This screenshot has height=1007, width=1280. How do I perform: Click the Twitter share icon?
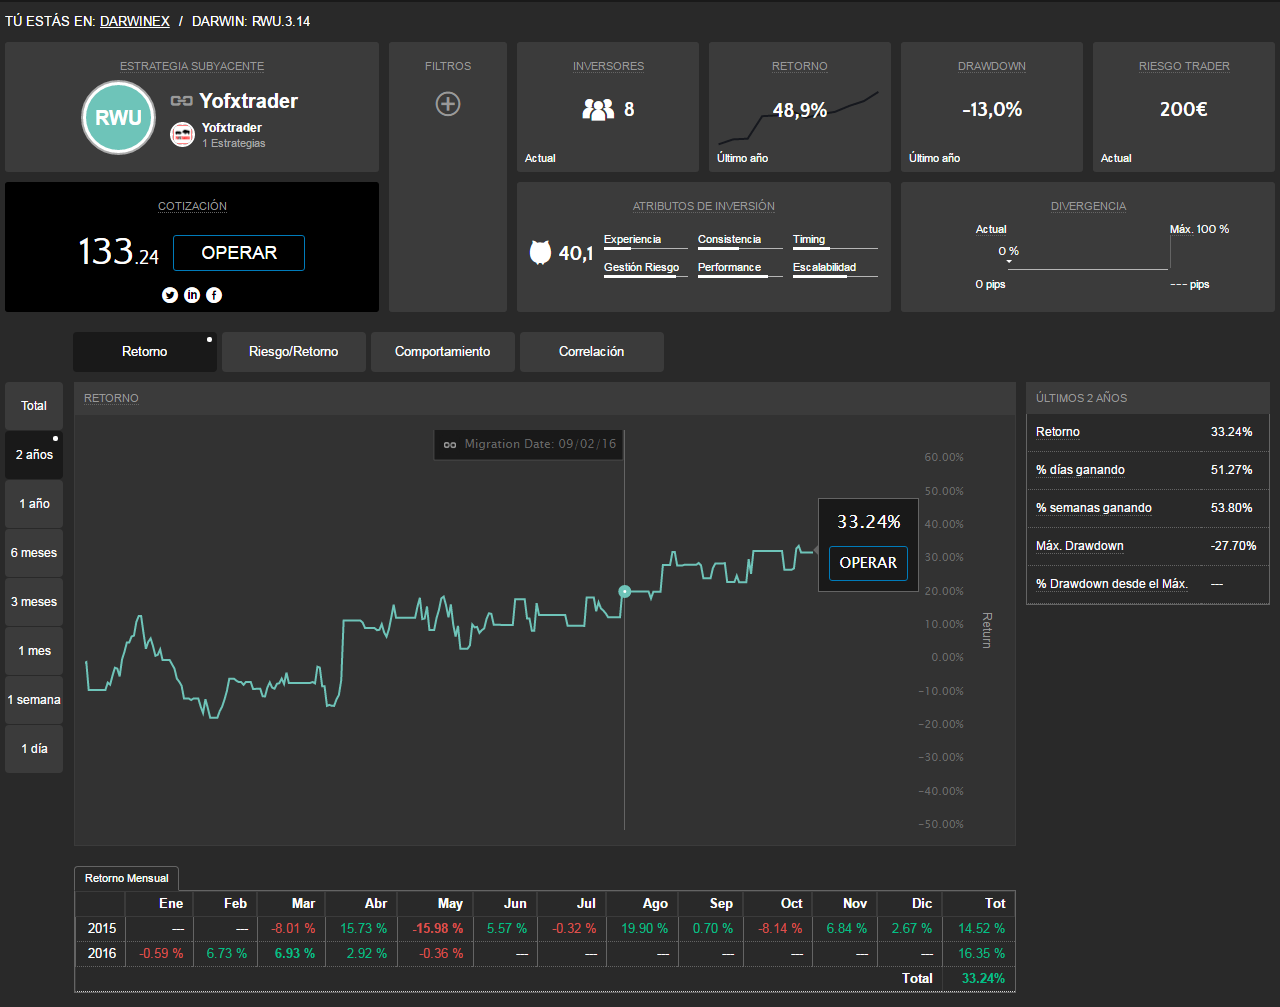(x=170, y=295)
